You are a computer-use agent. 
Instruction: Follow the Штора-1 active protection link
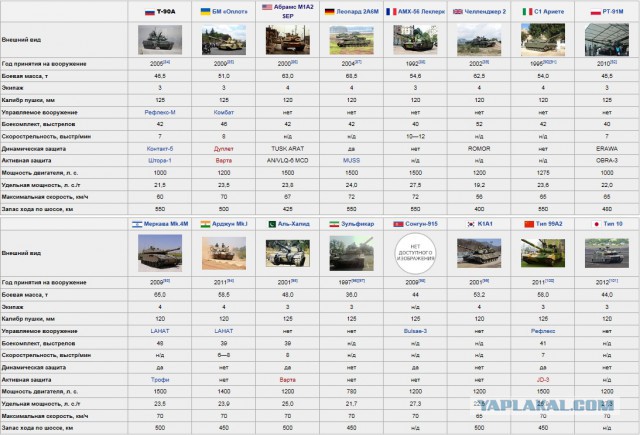click(160, 161)
